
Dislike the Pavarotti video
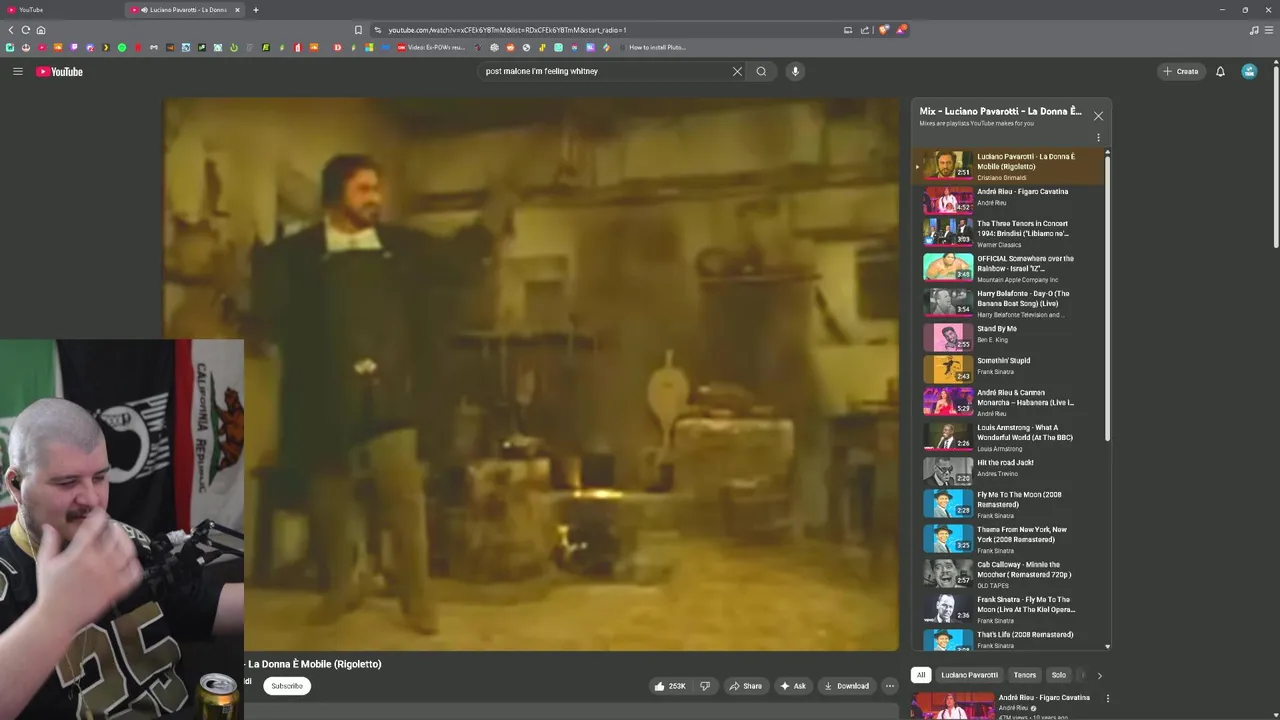click(x=704, y=686)
